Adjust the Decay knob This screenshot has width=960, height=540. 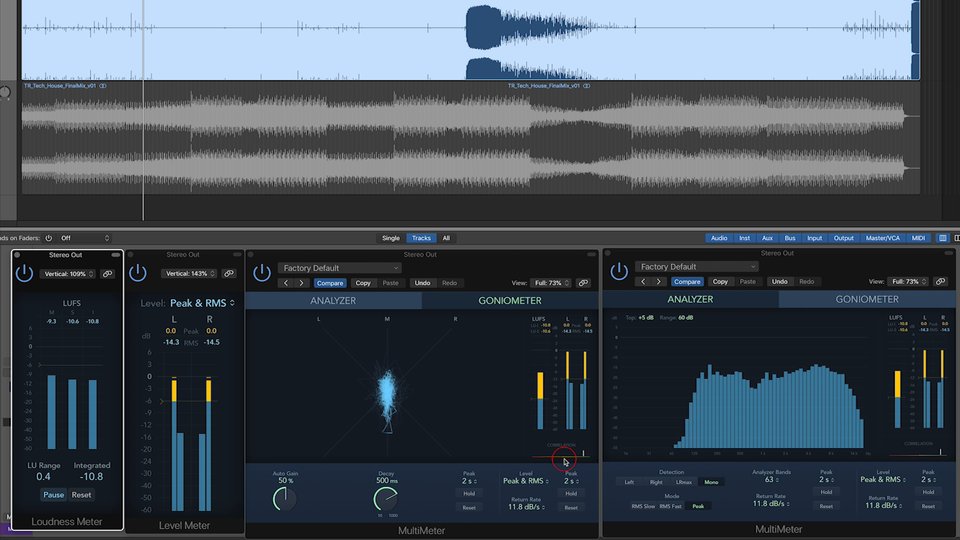pos(386,499)
